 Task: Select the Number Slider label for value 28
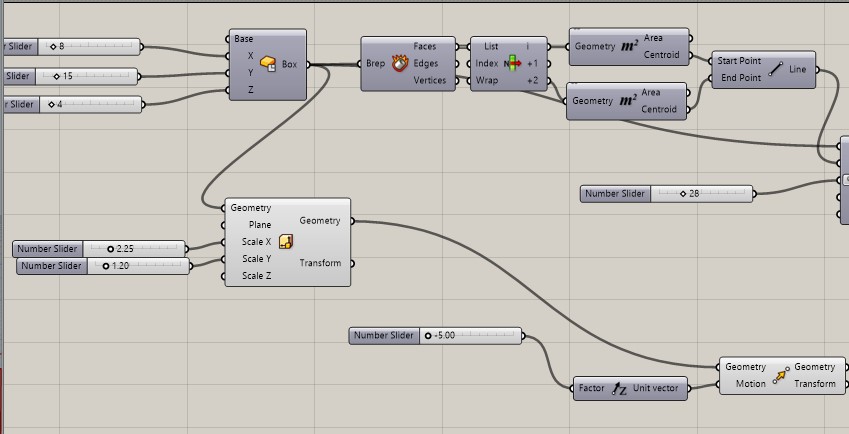(615, 193)
